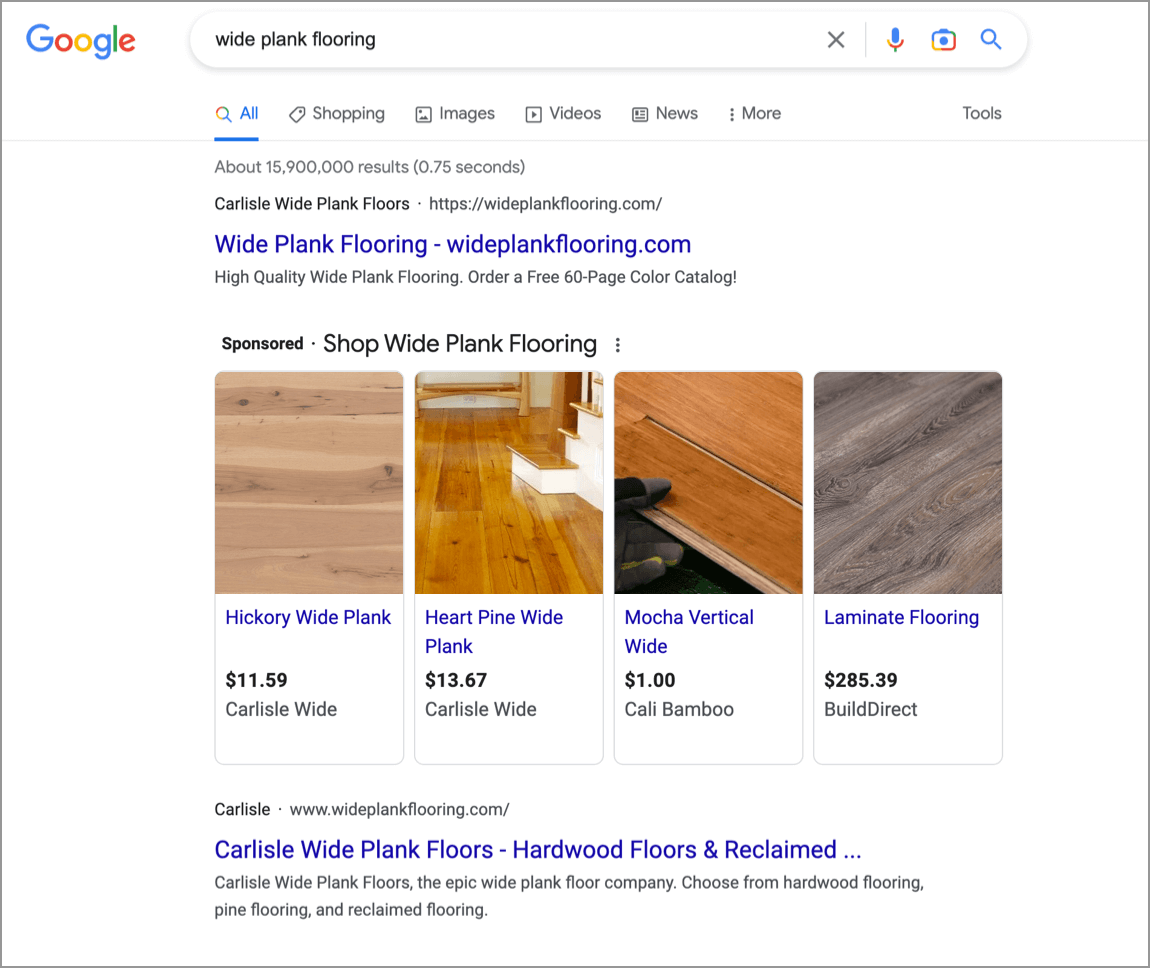Click Carlisle Wide under the Heart Pine price
The width and height of the screenshot is (1150, 968).
tap(480, 710)
